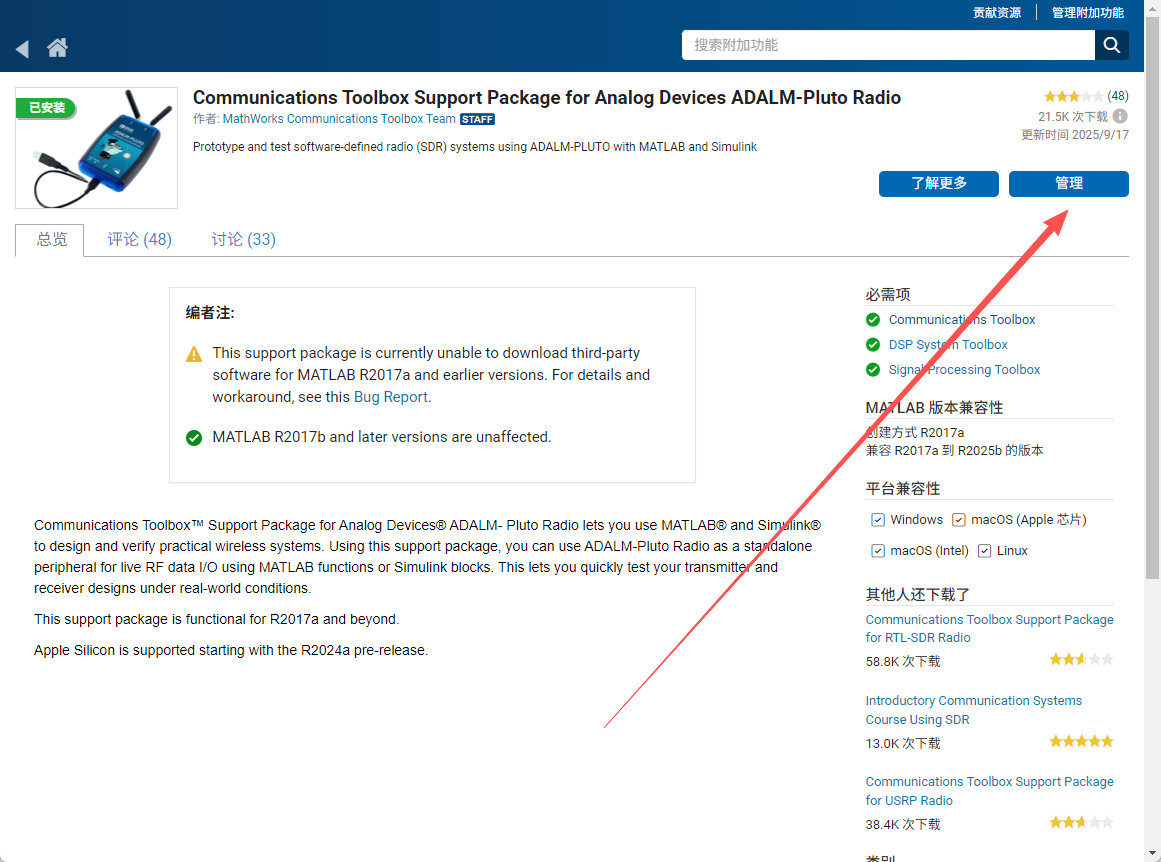Click the 已安装 installed badge
The image size is (1161, 862).
pyautogui.click(x=46, y=107)
